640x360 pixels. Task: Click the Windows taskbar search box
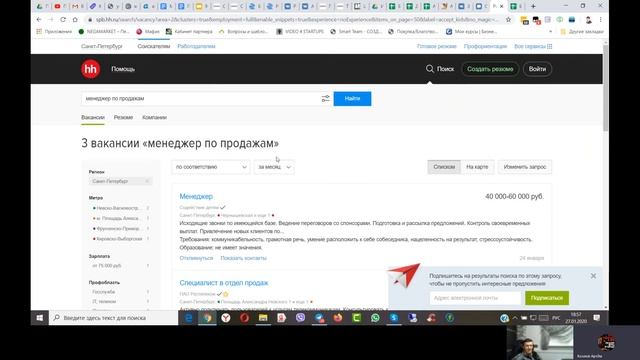[113, 318]
